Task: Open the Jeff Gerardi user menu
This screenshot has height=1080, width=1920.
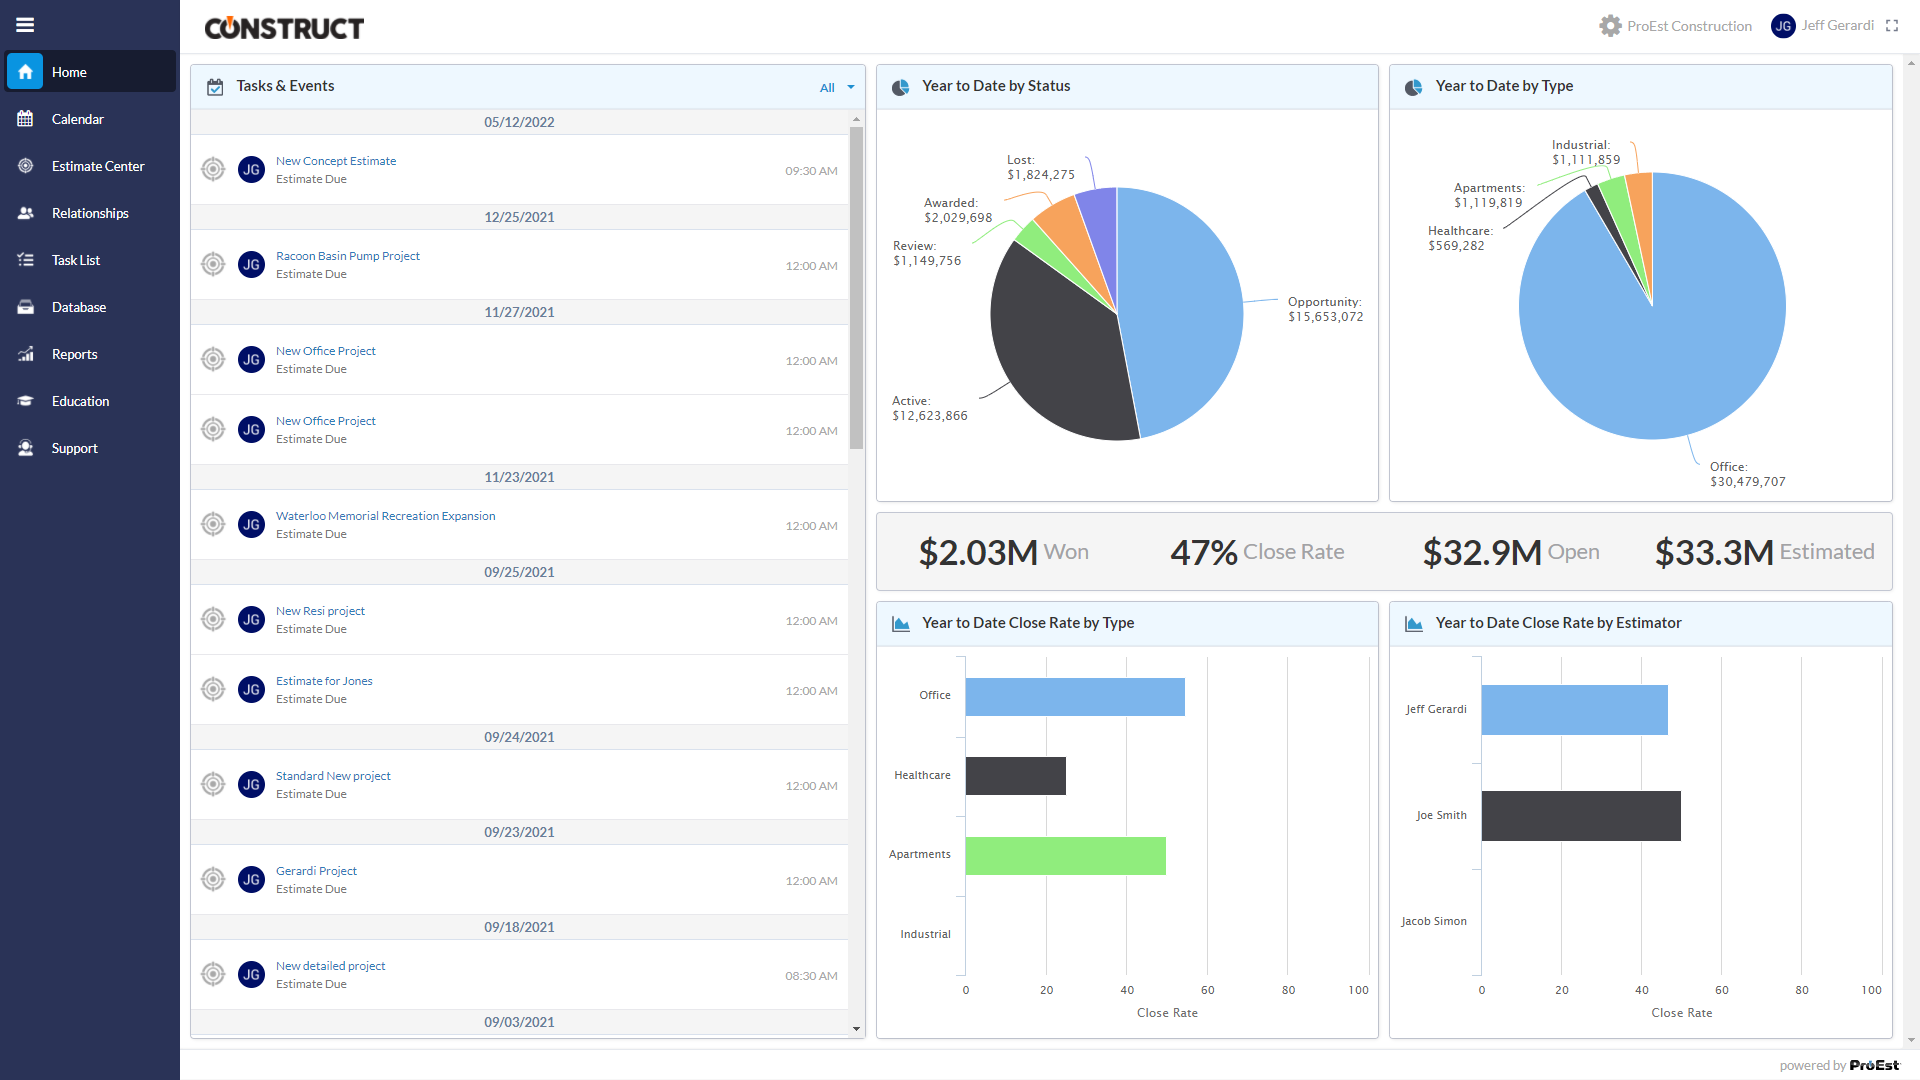Action: coord(1836,26)
